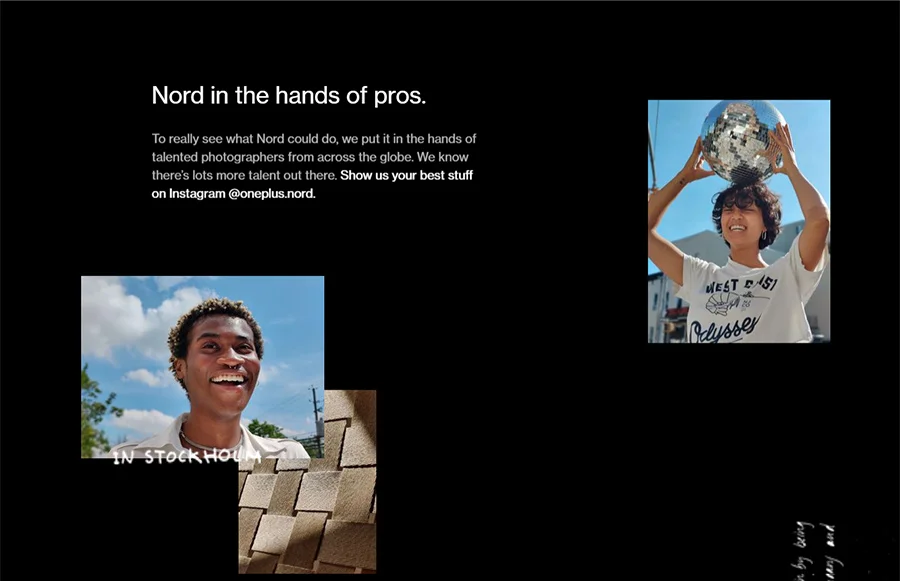Click the "Nord in the hands of pros." heading
The height and width of the screenshot is (581, 900).
[289, 95]
